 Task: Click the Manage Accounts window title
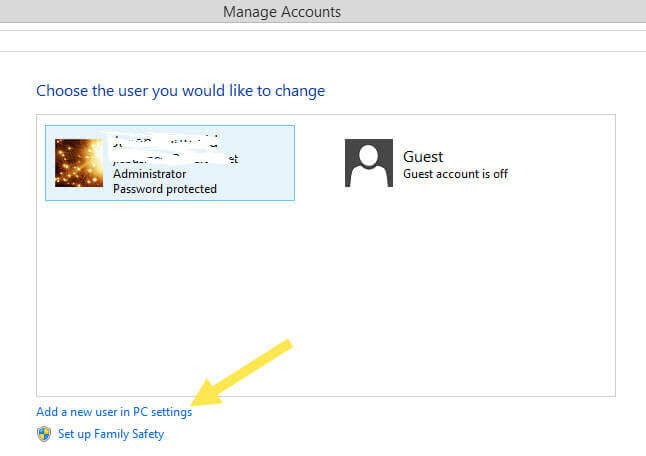282,12
